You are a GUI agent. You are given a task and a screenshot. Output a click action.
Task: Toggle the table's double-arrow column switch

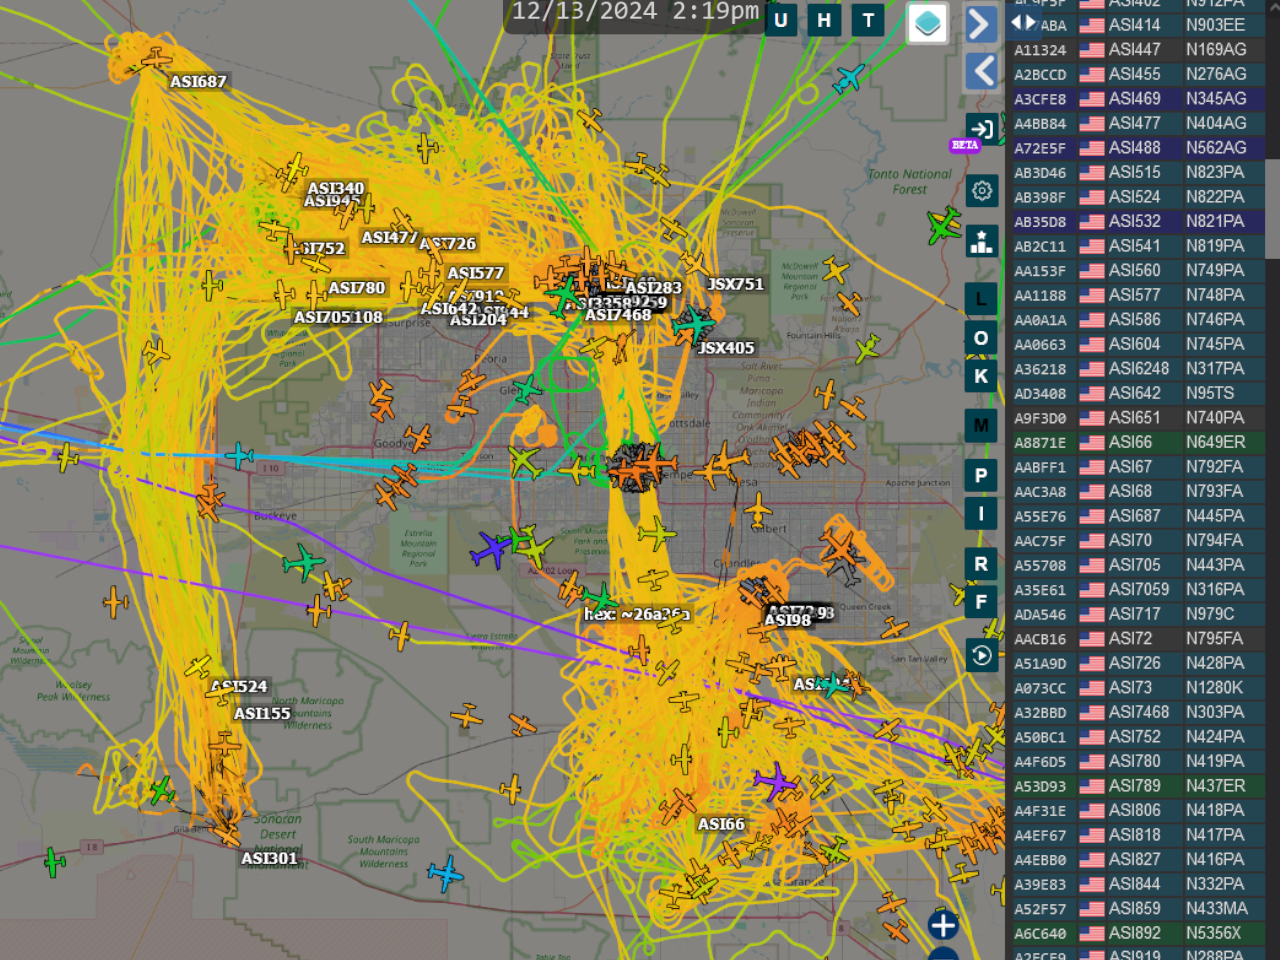[x=1022, y=21]
